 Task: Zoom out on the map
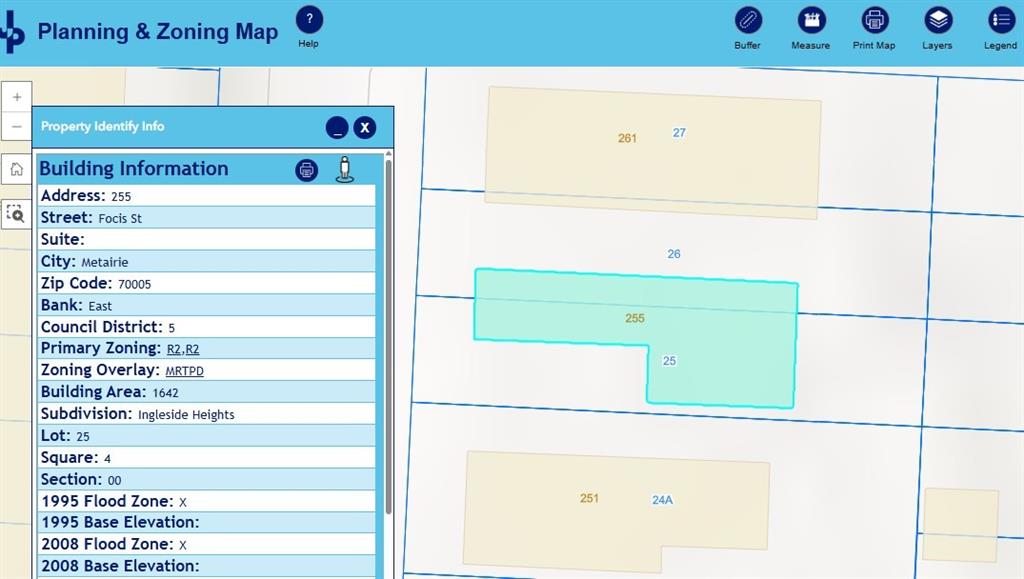17,127
